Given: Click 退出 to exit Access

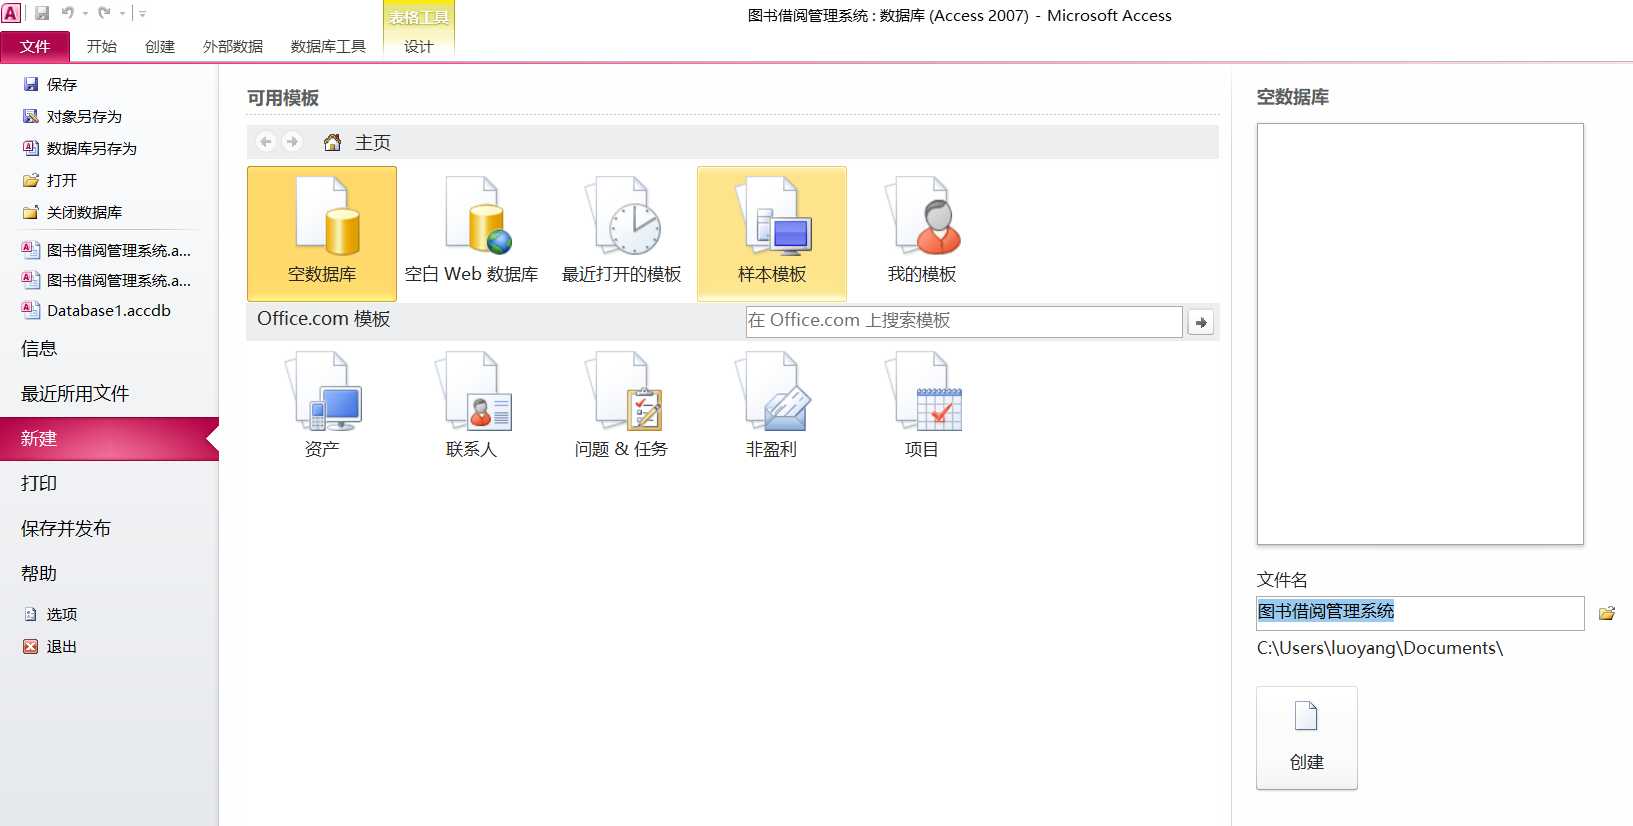Looking at the screenshot, I should (x=61, y=646).
